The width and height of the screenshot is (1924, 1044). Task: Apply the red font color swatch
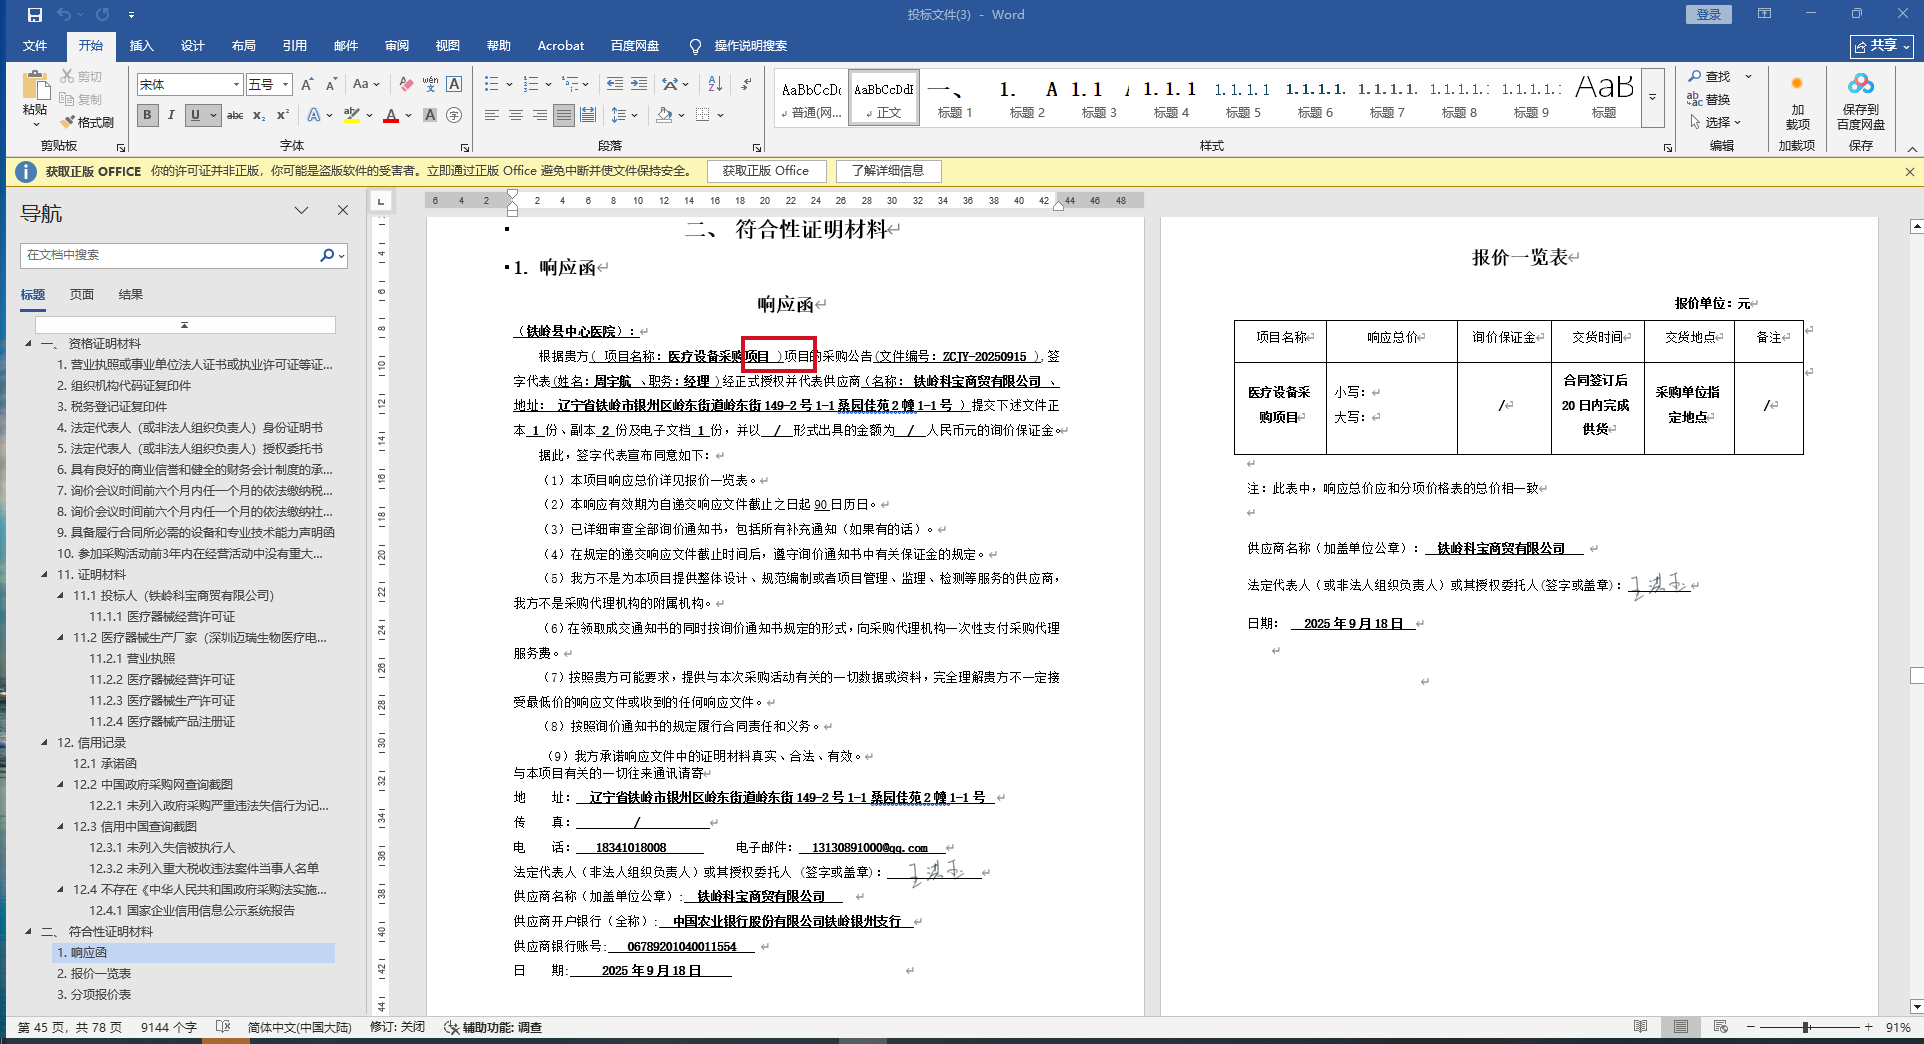391,116
